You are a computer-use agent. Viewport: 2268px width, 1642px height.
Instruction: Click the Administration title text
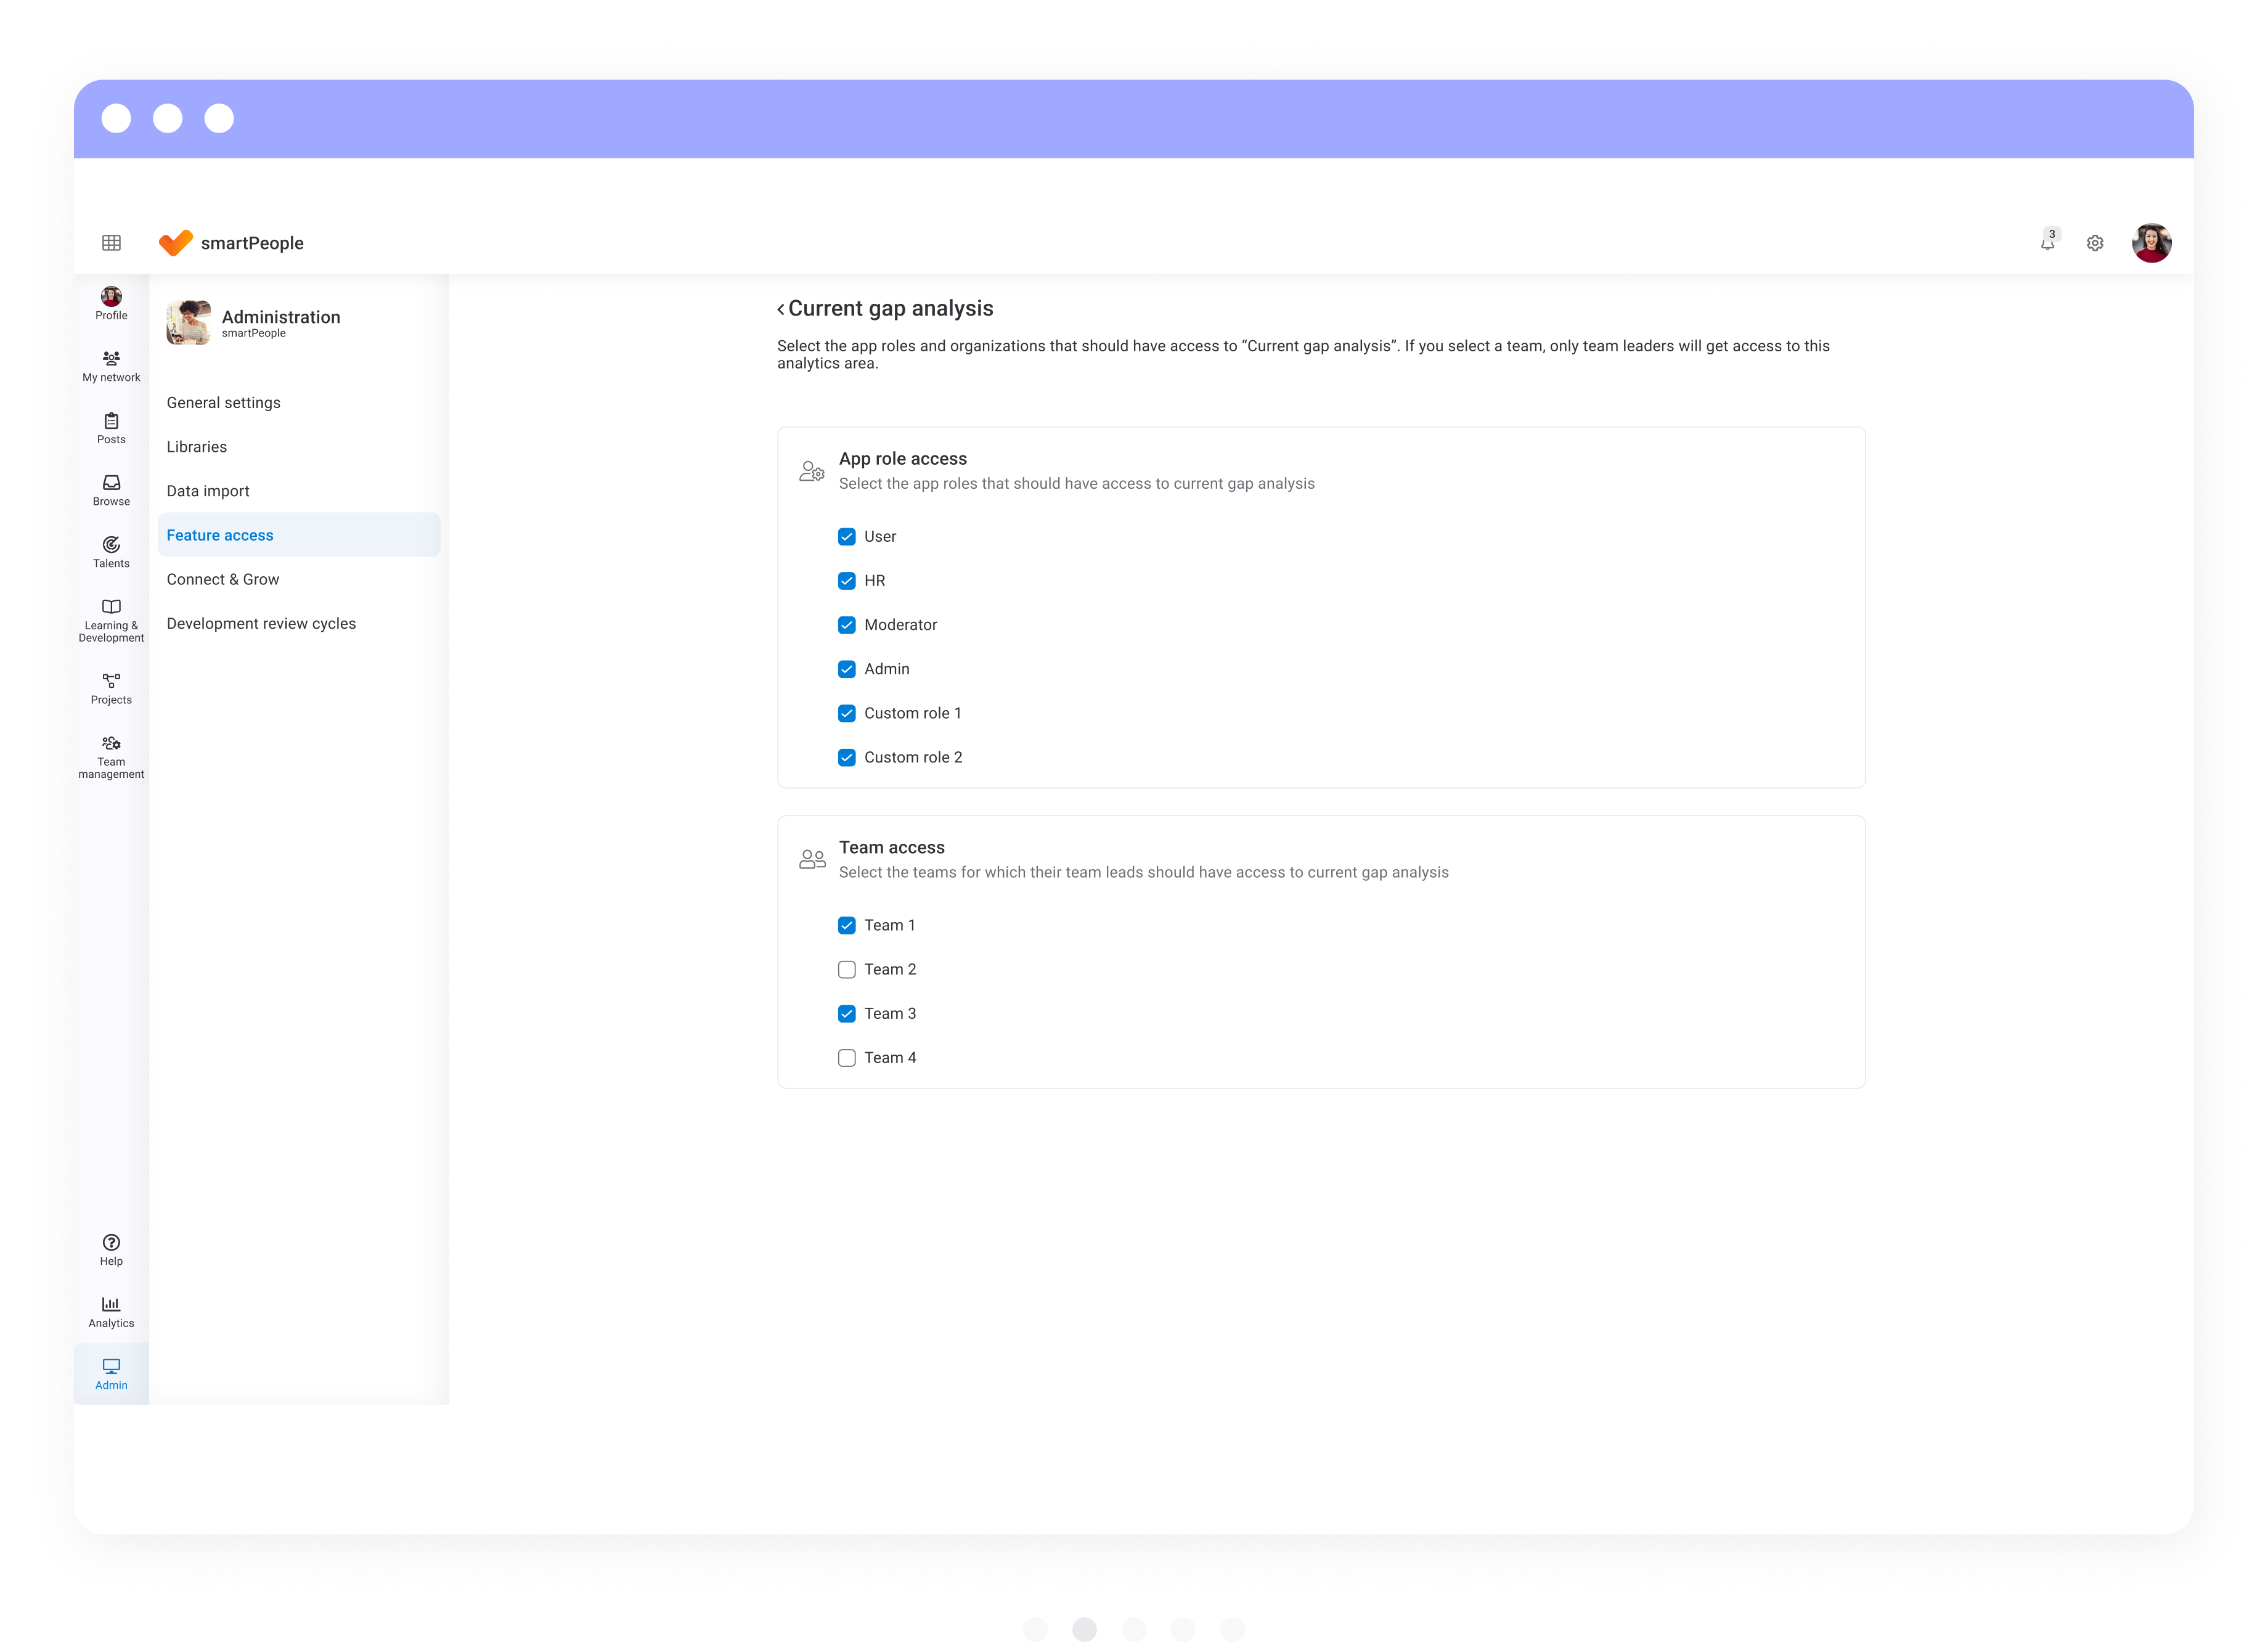281,317
